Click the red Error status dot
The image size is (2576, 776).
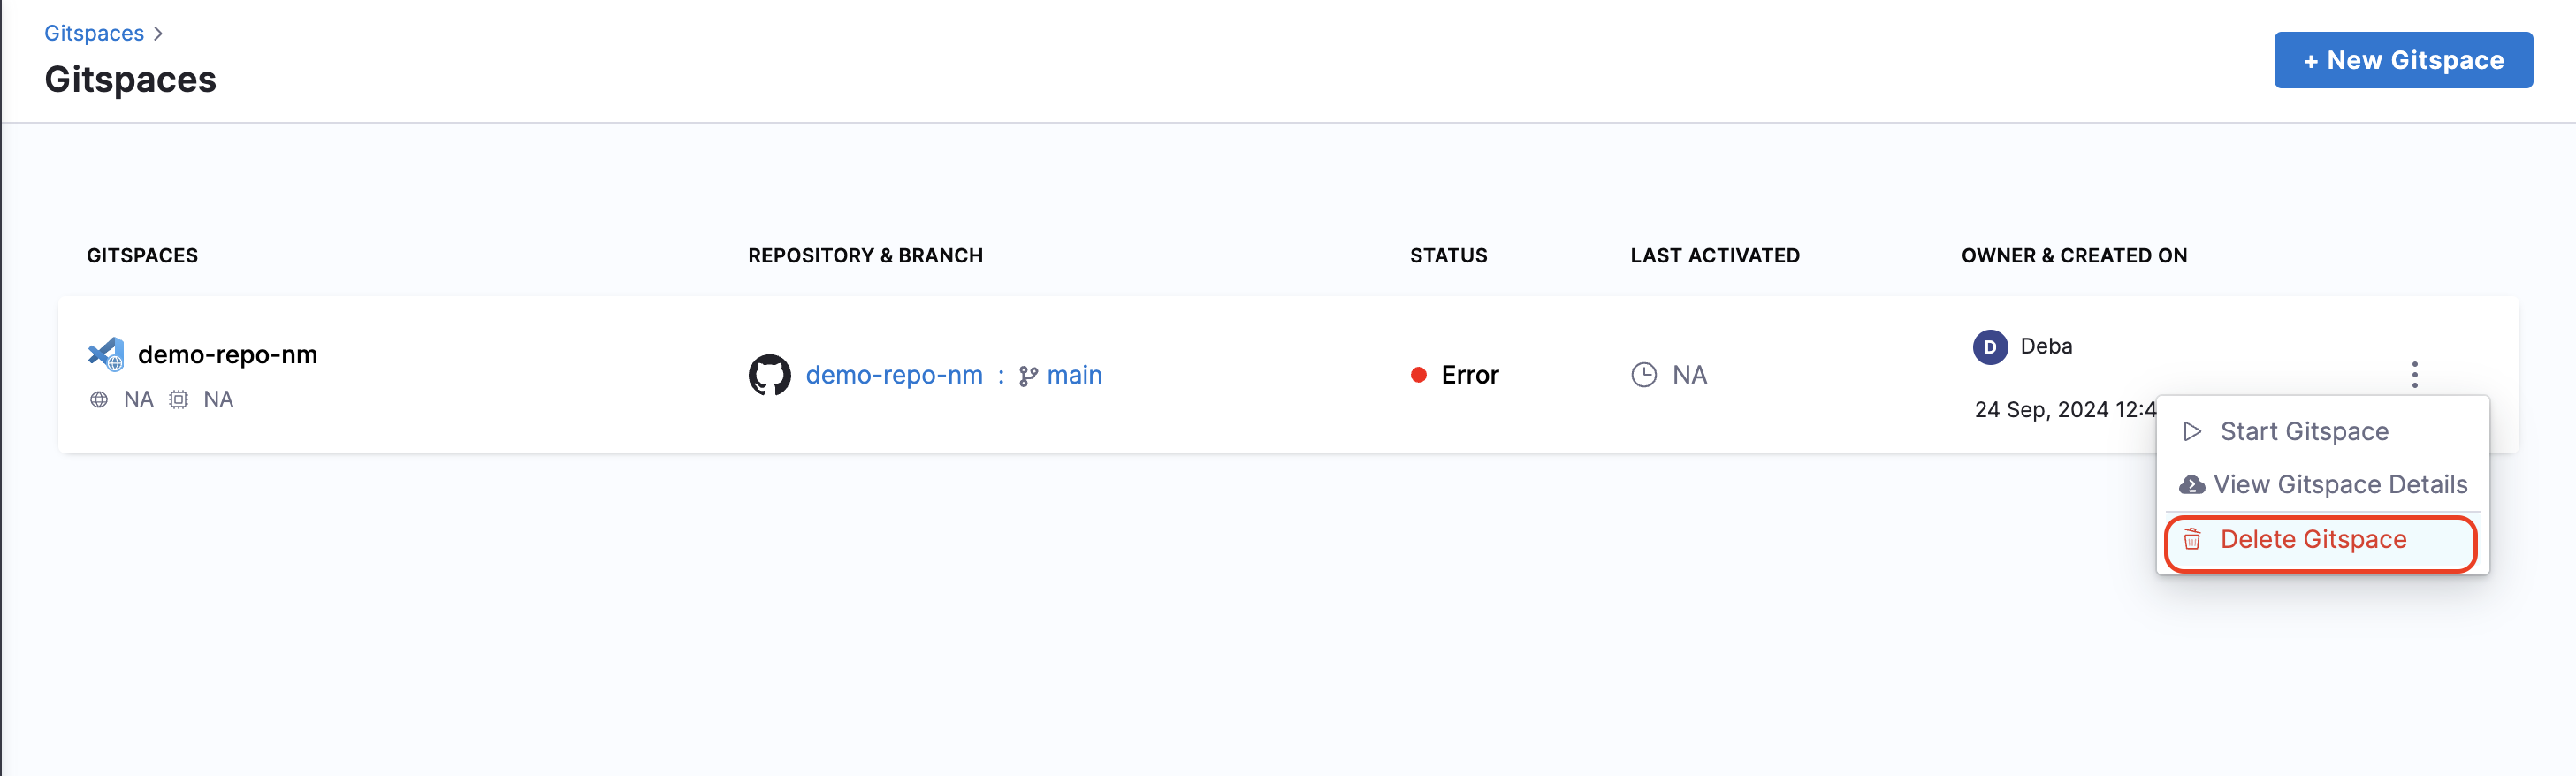pyautogui.click(x=1418, y=375)
